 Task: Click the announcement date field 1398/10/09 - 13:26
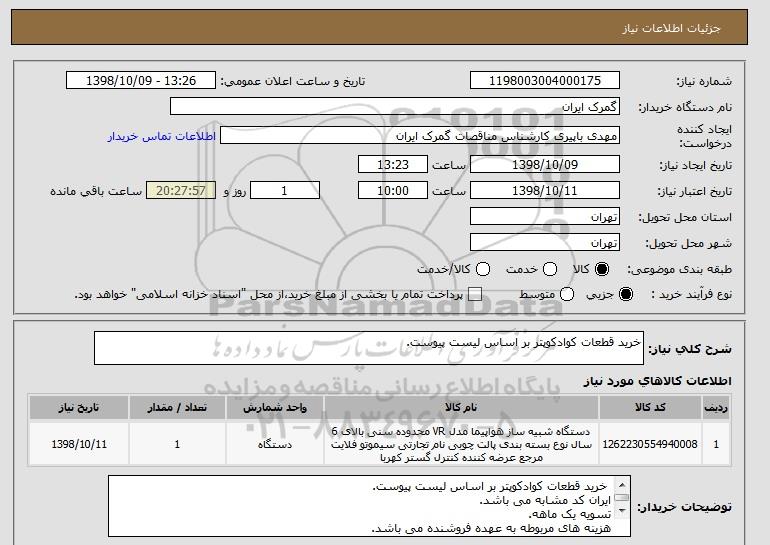pos(141,81)
